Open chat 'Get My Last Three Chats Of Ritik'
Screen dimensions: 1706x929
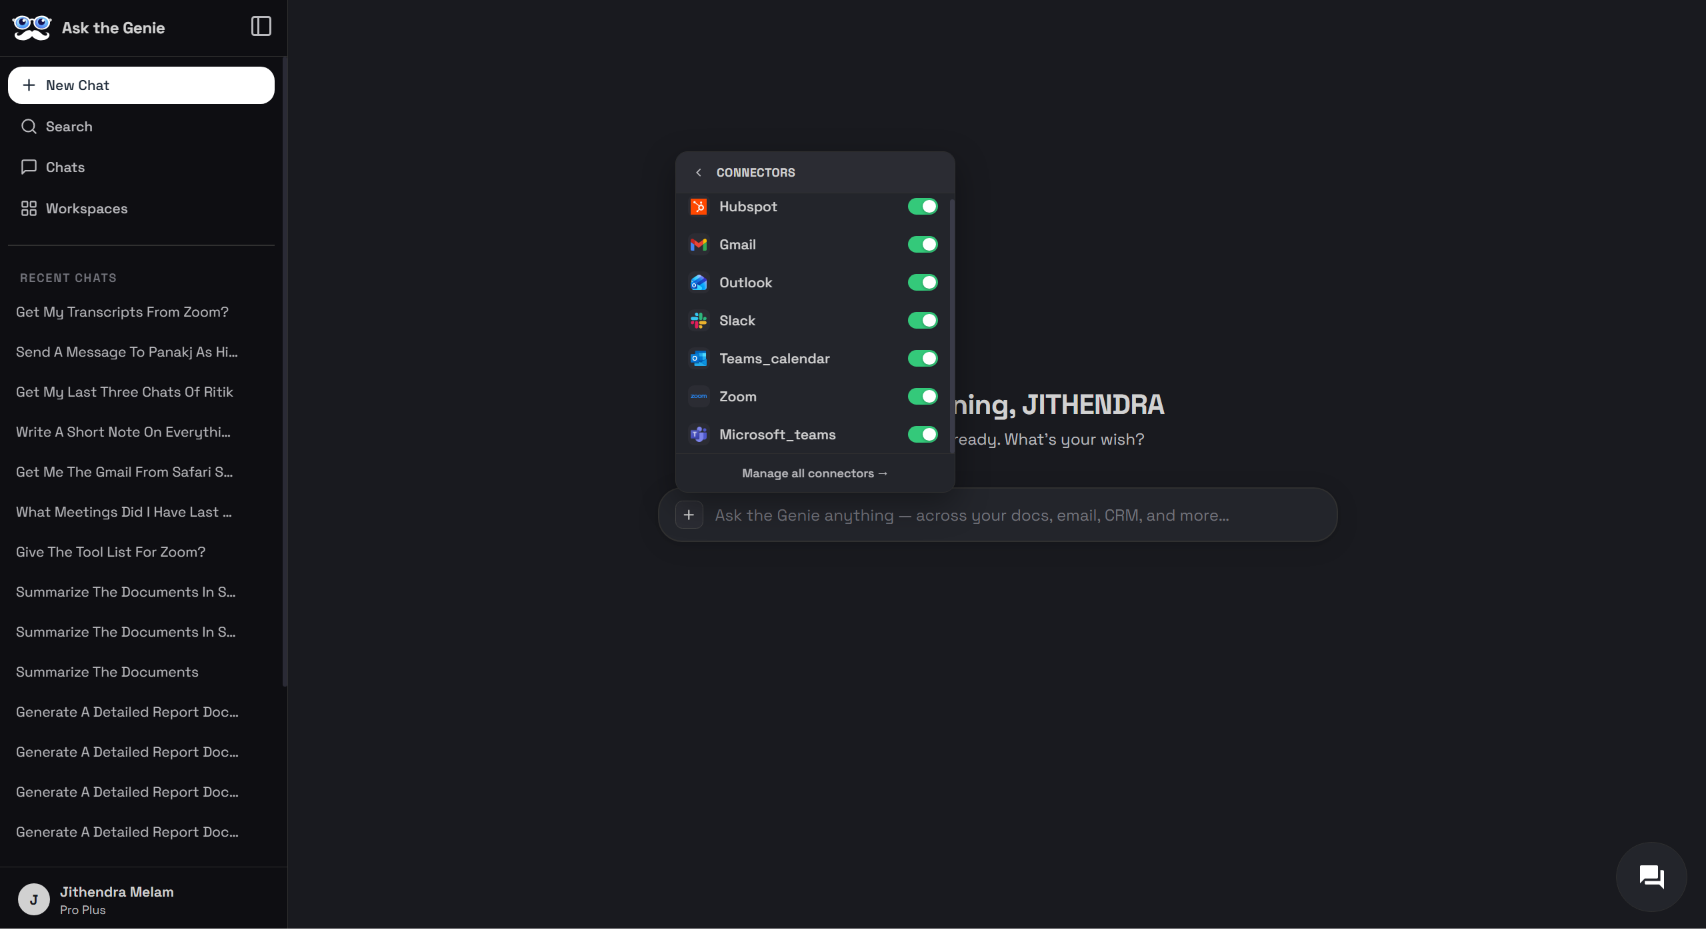(x=124, y=392)
